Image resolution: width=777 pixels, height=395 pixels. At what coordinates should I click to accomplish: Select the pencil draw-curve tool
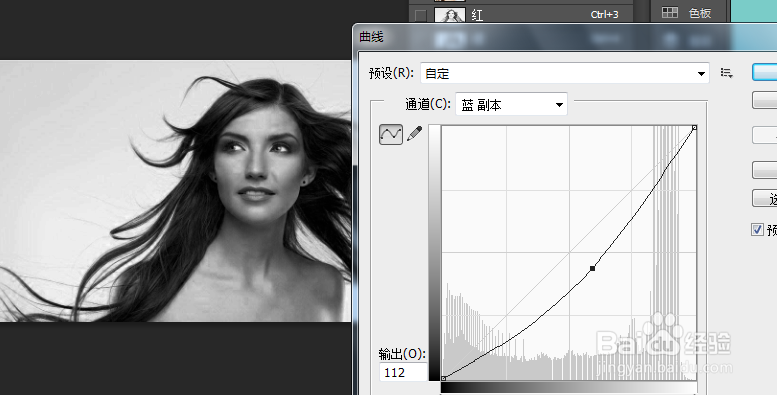click(415, 134)
